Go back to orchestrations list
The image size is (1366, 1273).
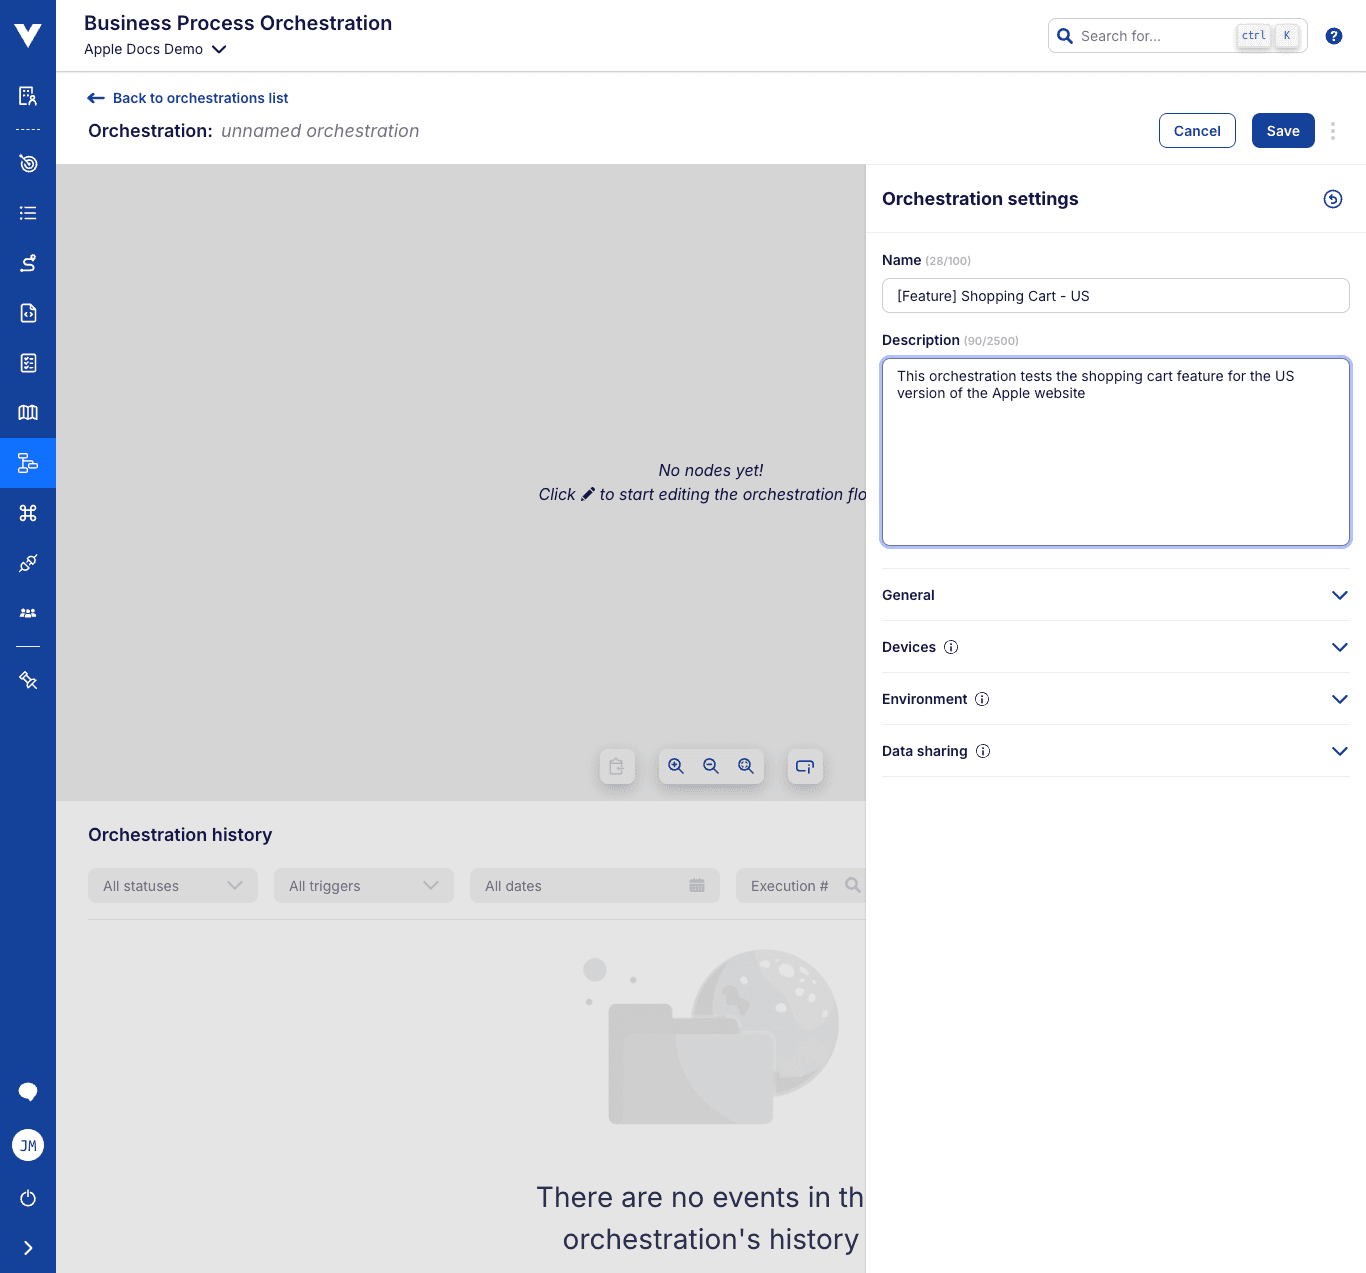coord(188,98)
